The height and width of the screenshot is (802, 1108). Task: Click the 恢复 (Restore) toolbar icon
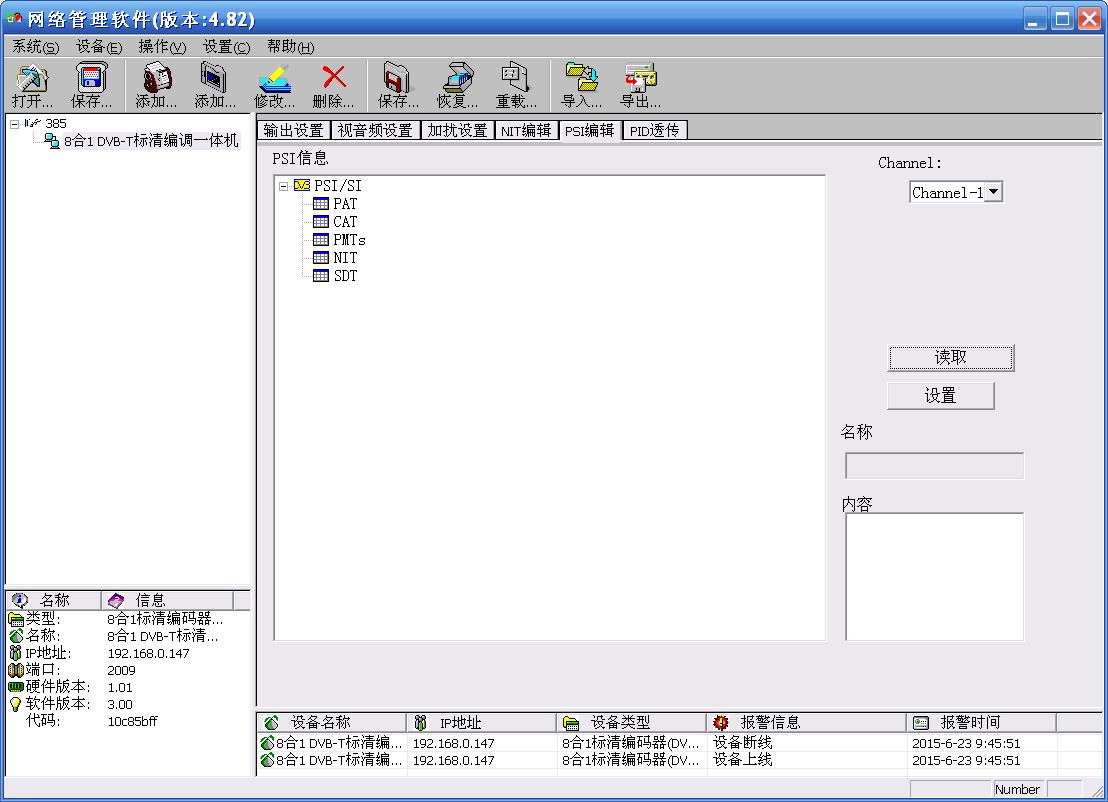[457, 78]
